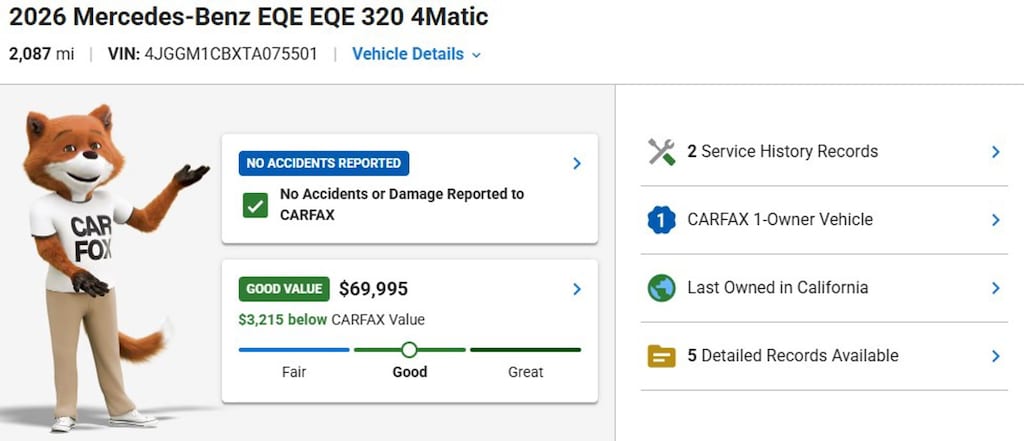Click the wrench and screwdriver service icon
The height and width of the screenshot is (441, 1024).
[x=661, y=152]
